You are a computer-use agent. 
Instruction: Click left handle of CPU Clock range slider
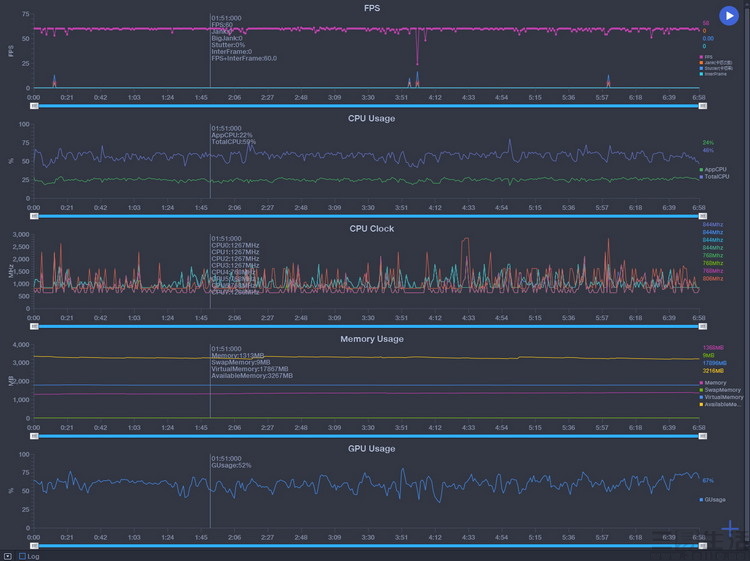(x=34, y=326)
